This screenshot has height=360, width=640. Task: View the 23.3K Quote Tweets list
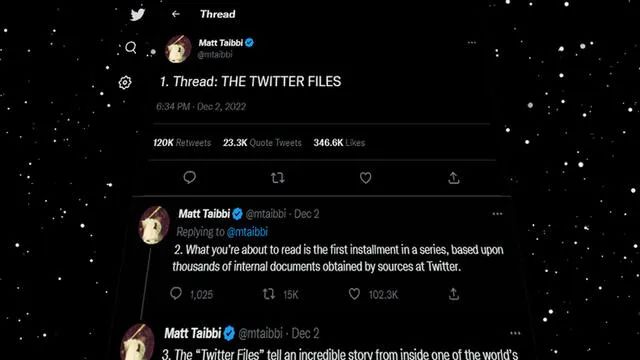262,142
